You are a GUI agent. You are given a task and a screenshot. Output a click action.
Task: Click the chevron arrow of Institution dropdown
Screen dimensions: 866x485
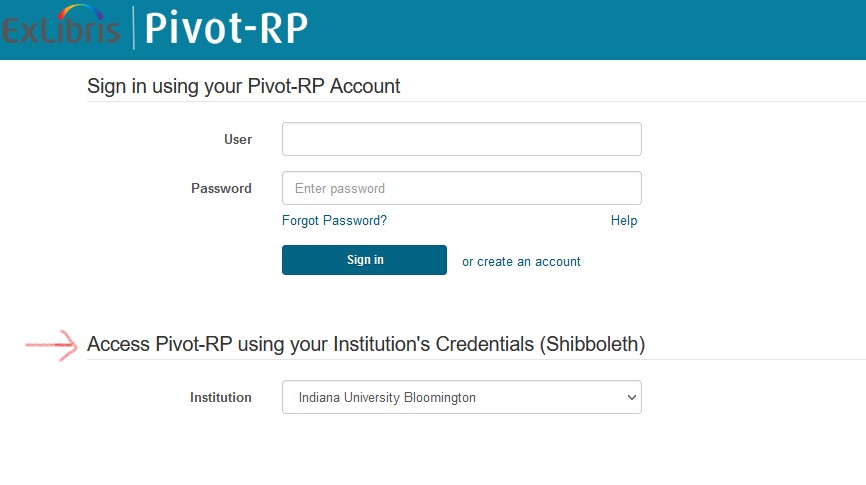pyautogui.click(x=631, y=397)
